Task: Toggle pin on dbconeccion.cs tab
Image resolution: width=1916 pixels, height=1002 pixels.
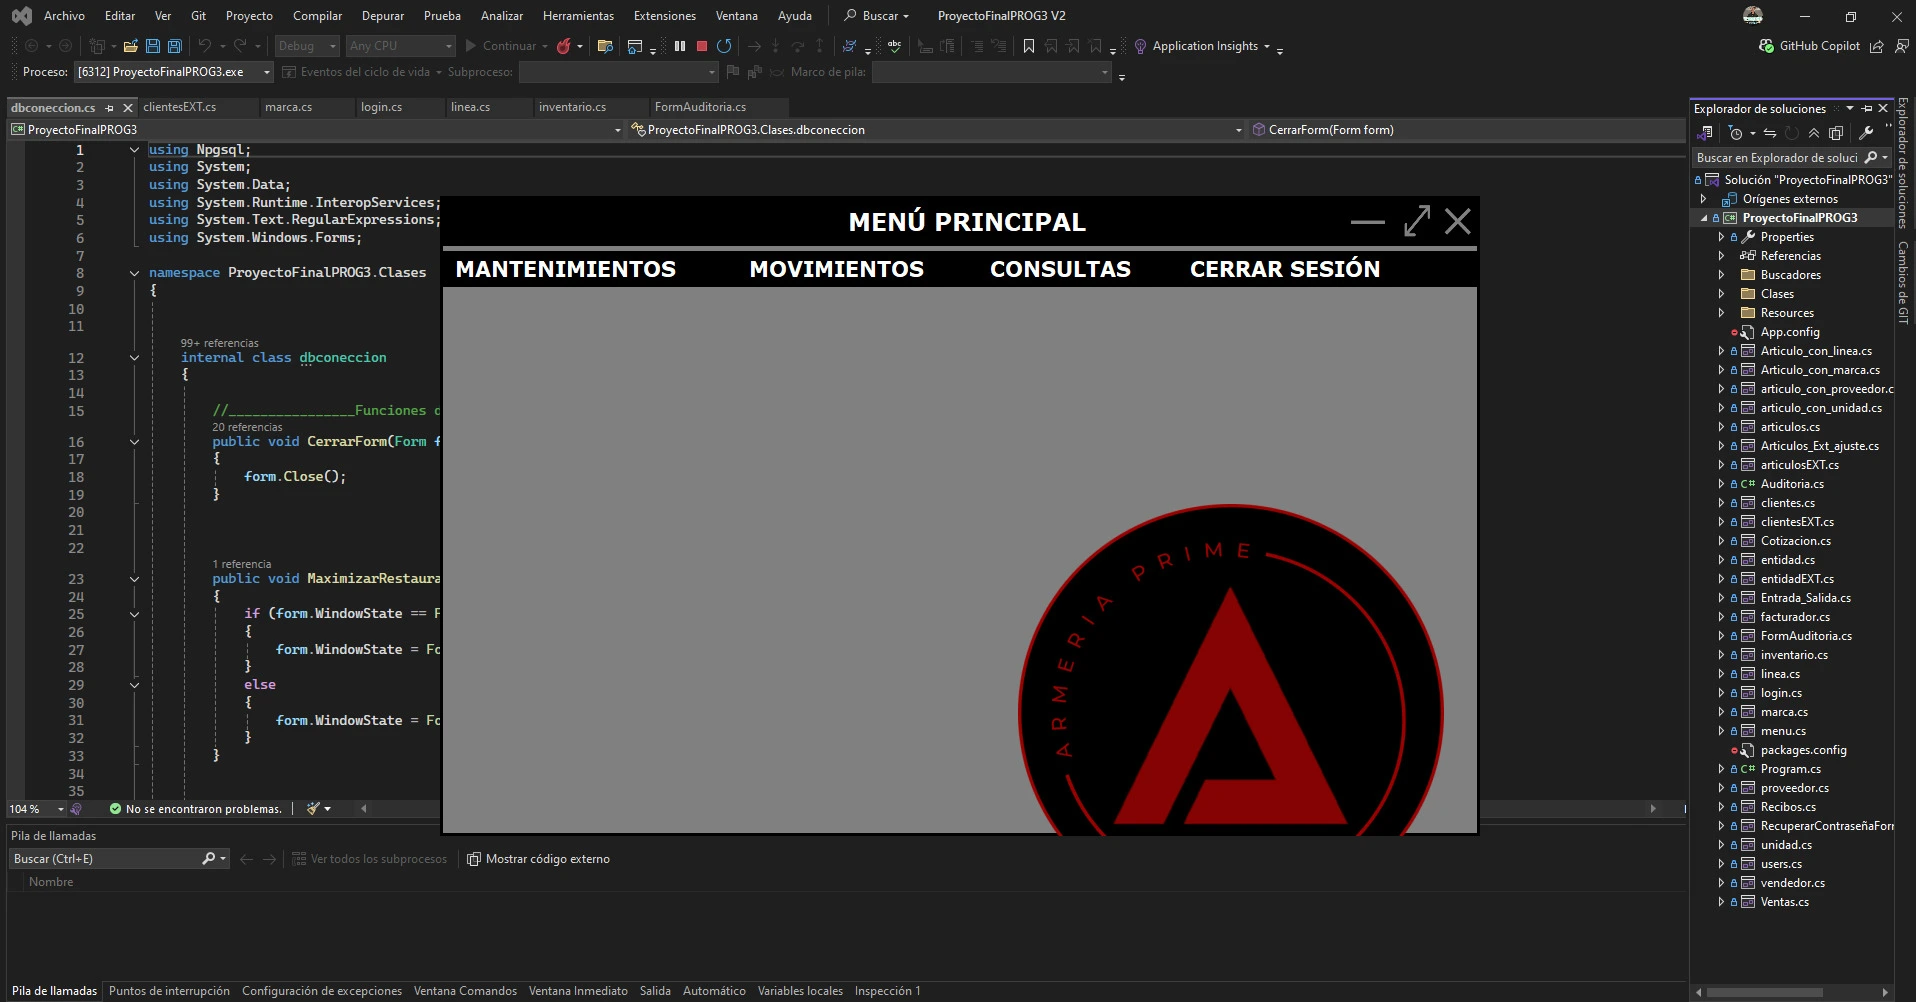Action: tap(109, 108)
